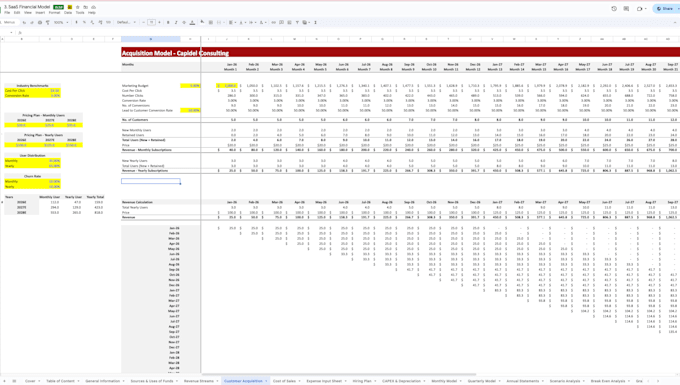The width and height of the screenshot is (680, 385).
Task: Click the print icon
Action: (x=39, y=22)
